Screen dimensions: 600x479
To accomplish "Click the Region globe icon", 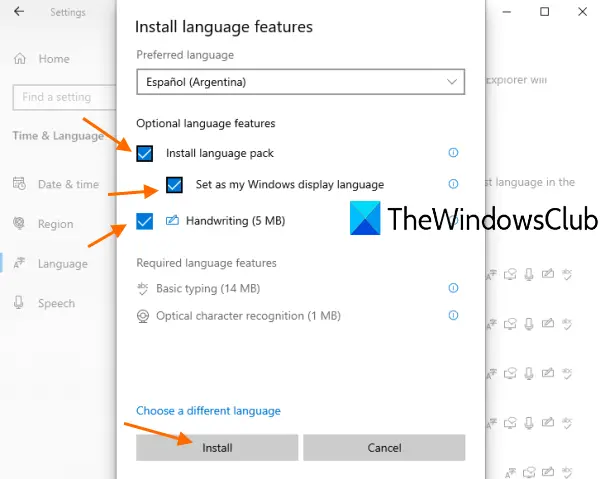I will click(x=19, y=223).
